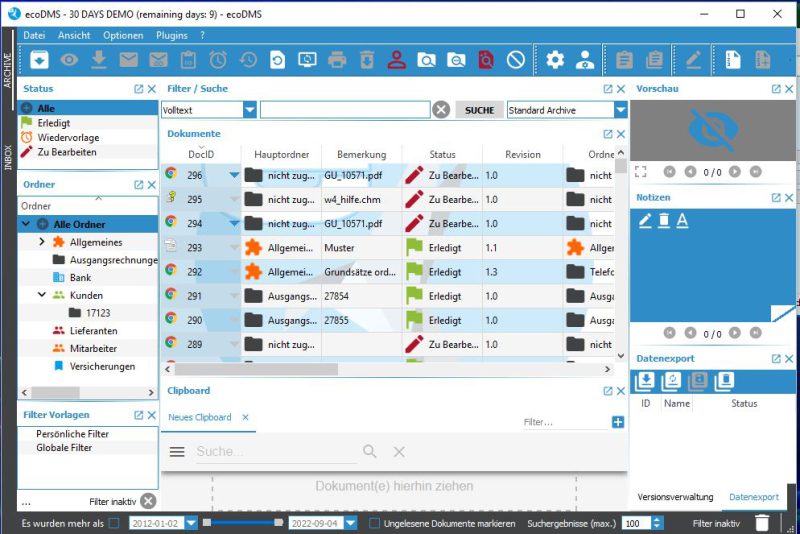Click the fulltext search input field
Screen dimensions: 800x534
(x=345, y=110)
